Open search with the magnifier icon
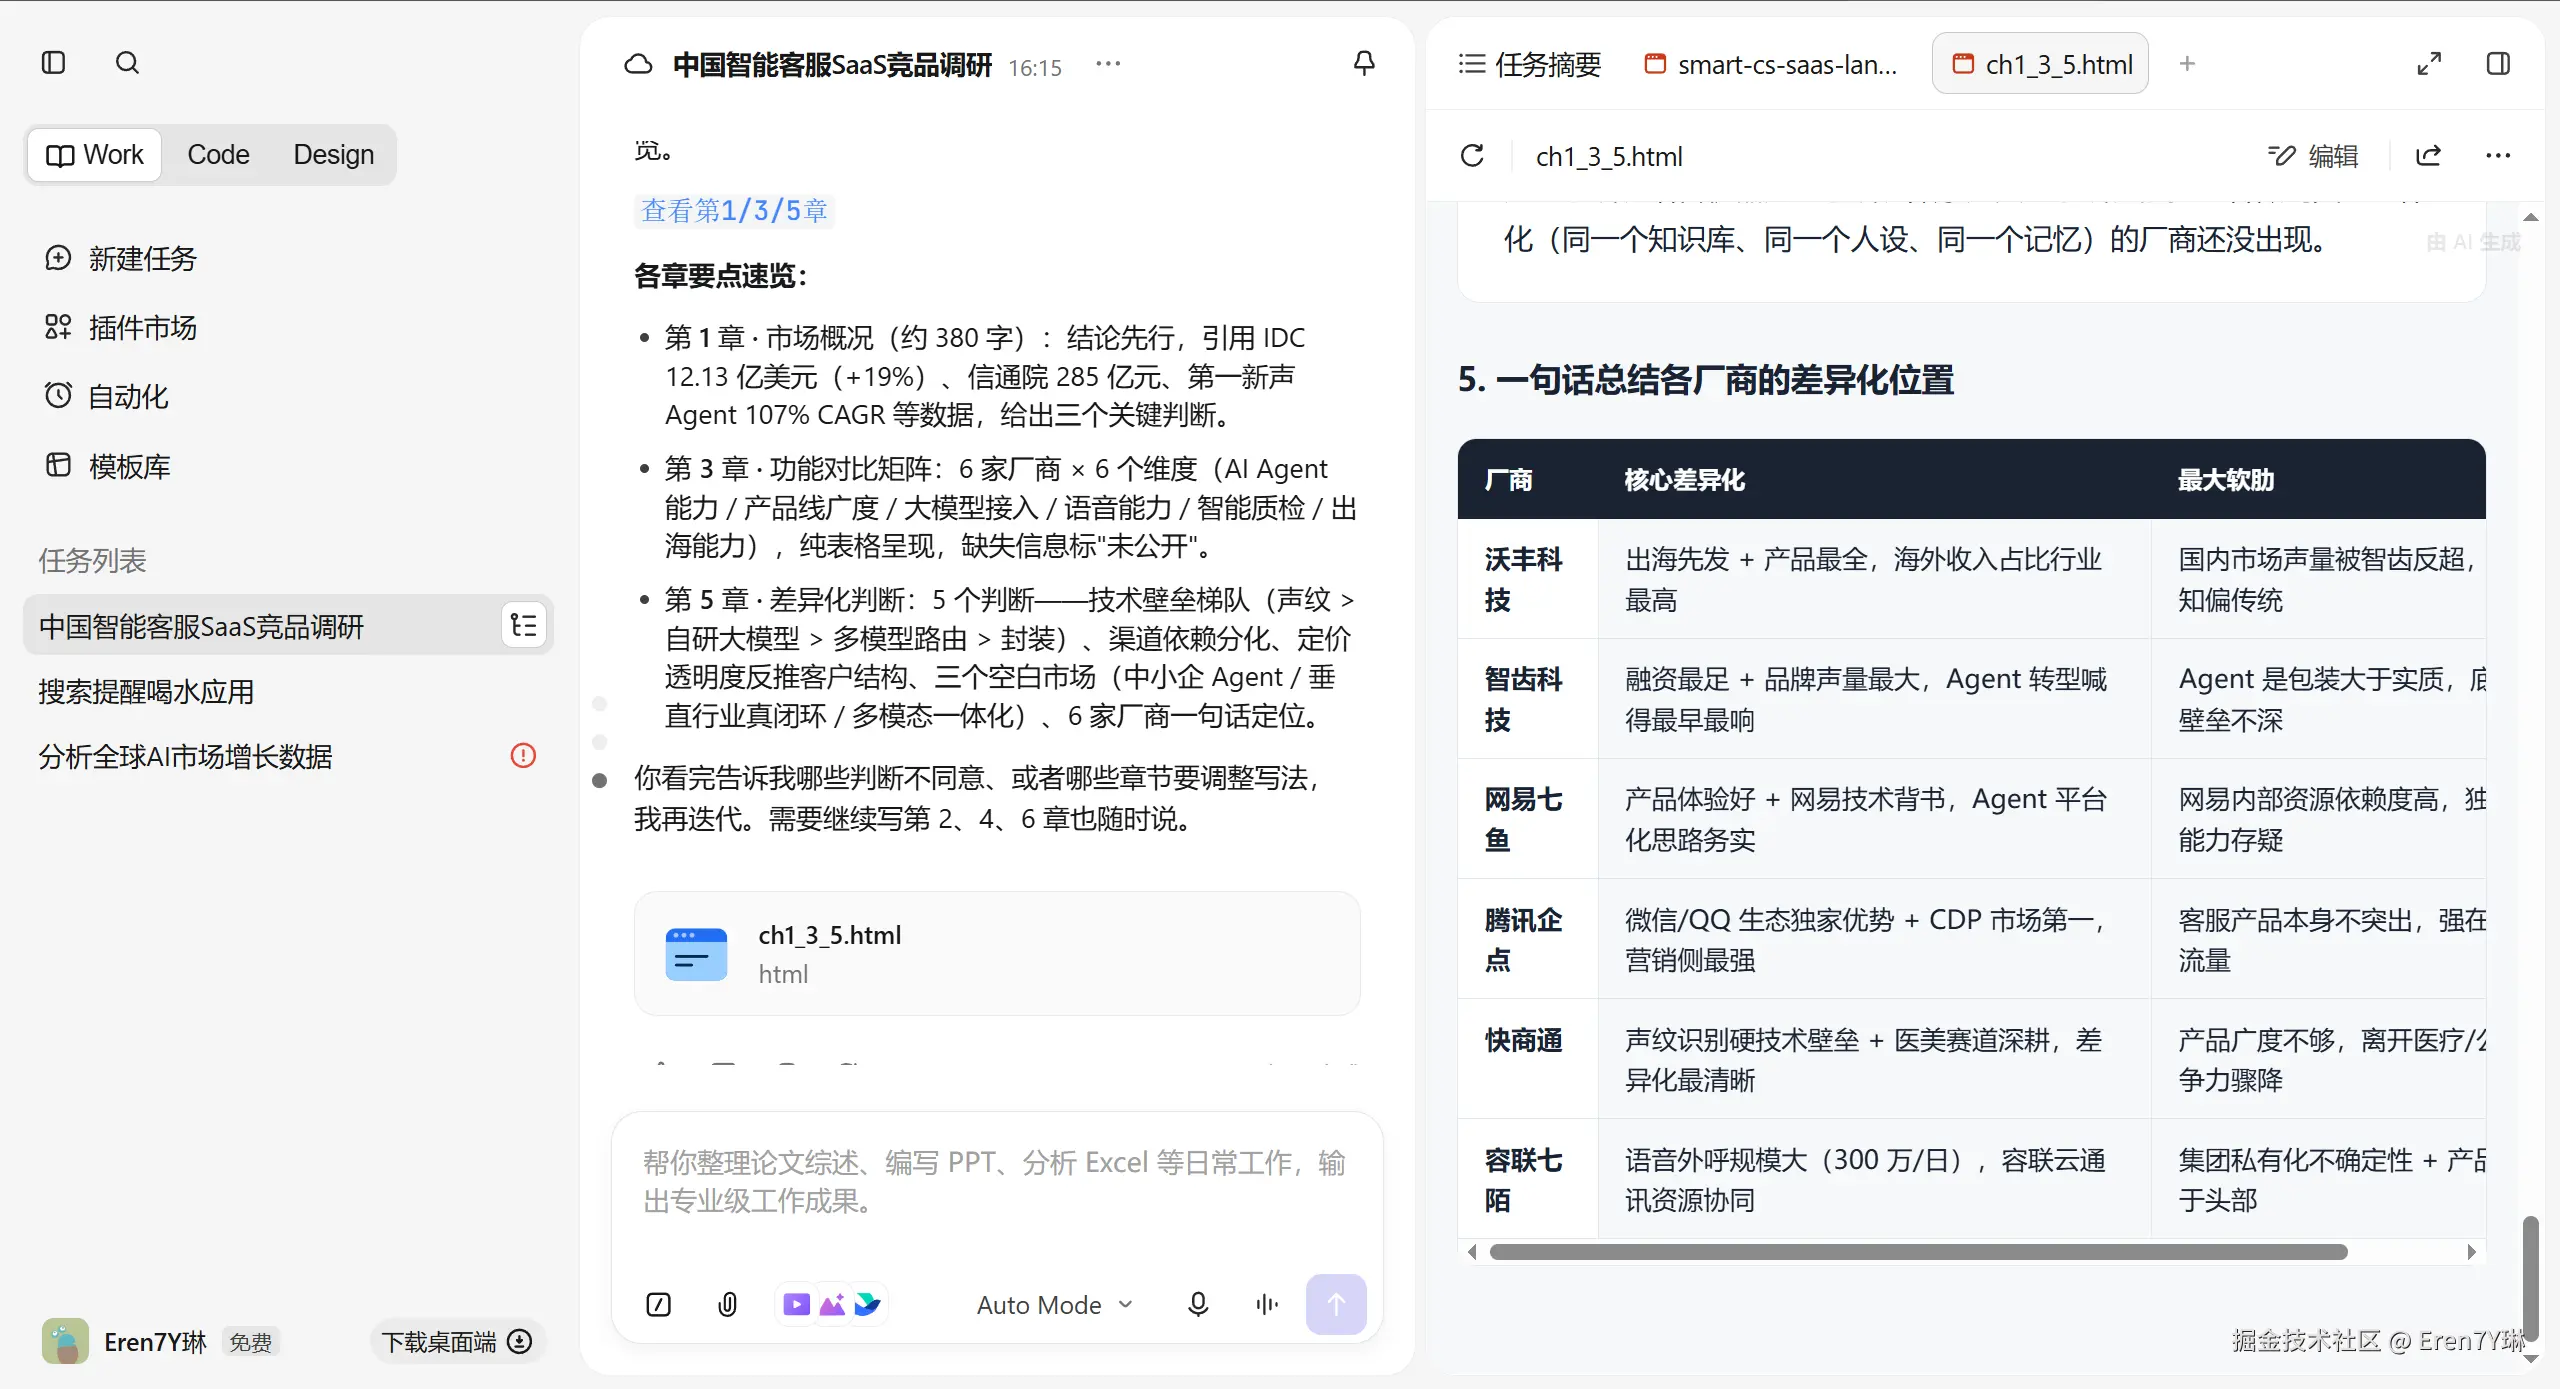Screen dimensions: 2560x1389 click(127, 63)
